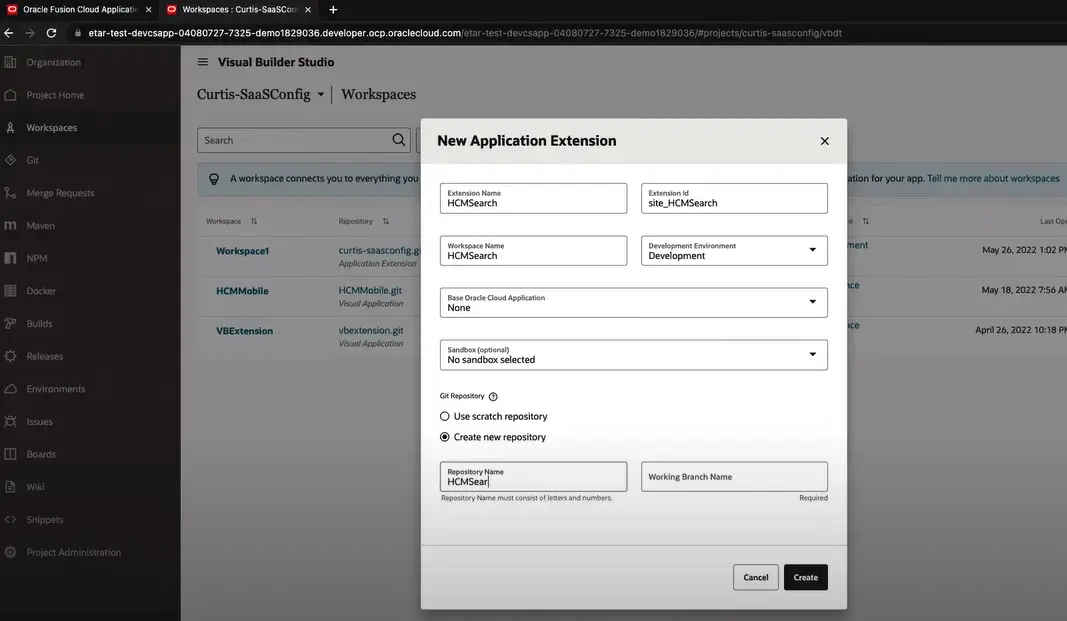Click the Merge Requests icon
This screenshot has width=1067, height=621.
[10, 192]
